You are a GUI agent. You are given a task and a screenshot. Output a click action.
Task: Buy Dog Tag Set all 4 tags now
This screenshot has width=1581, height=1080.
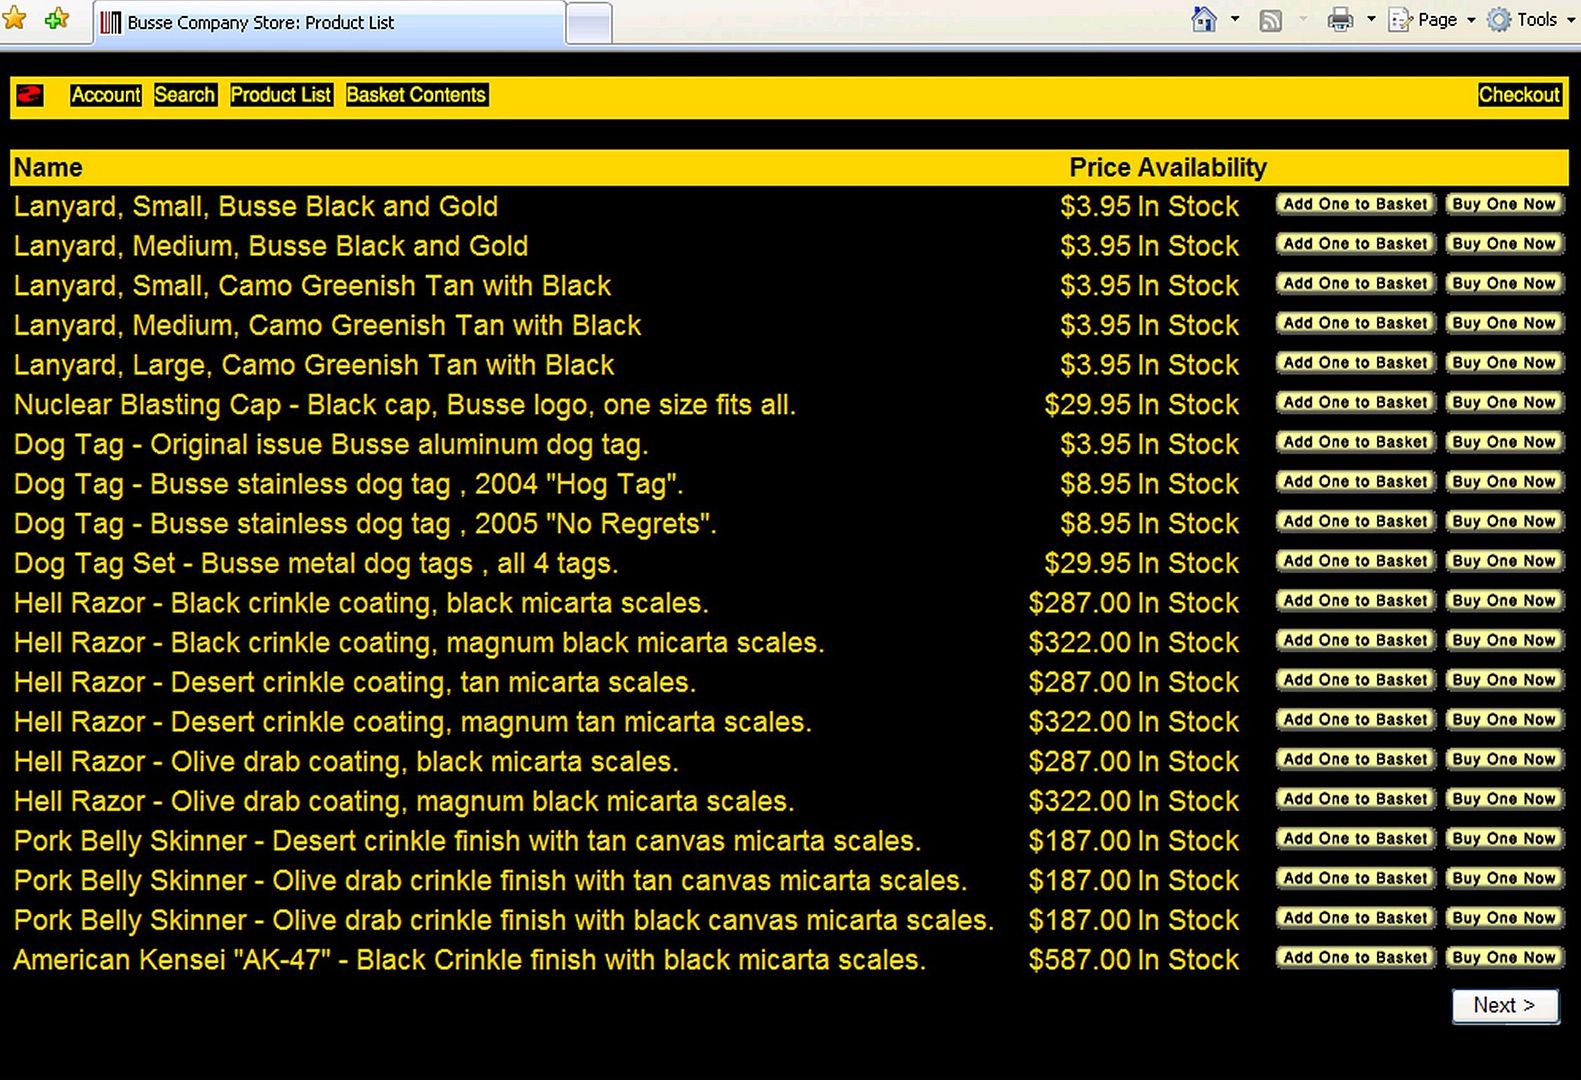coord(1504,561)
